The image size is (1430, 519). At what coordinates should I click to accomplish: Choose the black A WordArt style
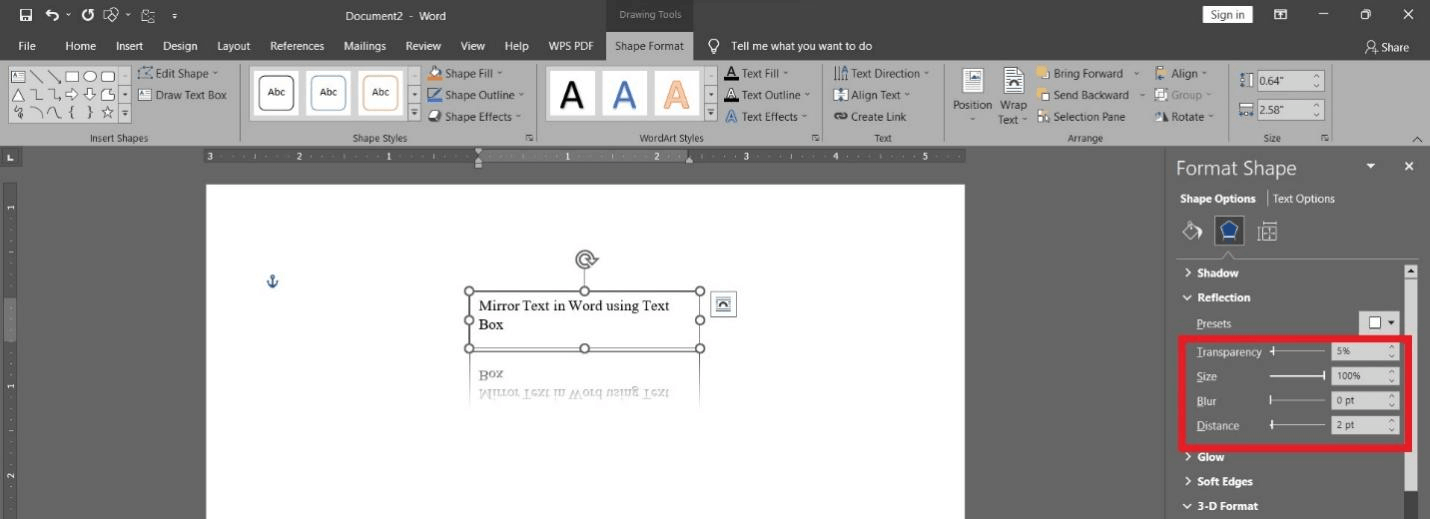click(571, 95)
